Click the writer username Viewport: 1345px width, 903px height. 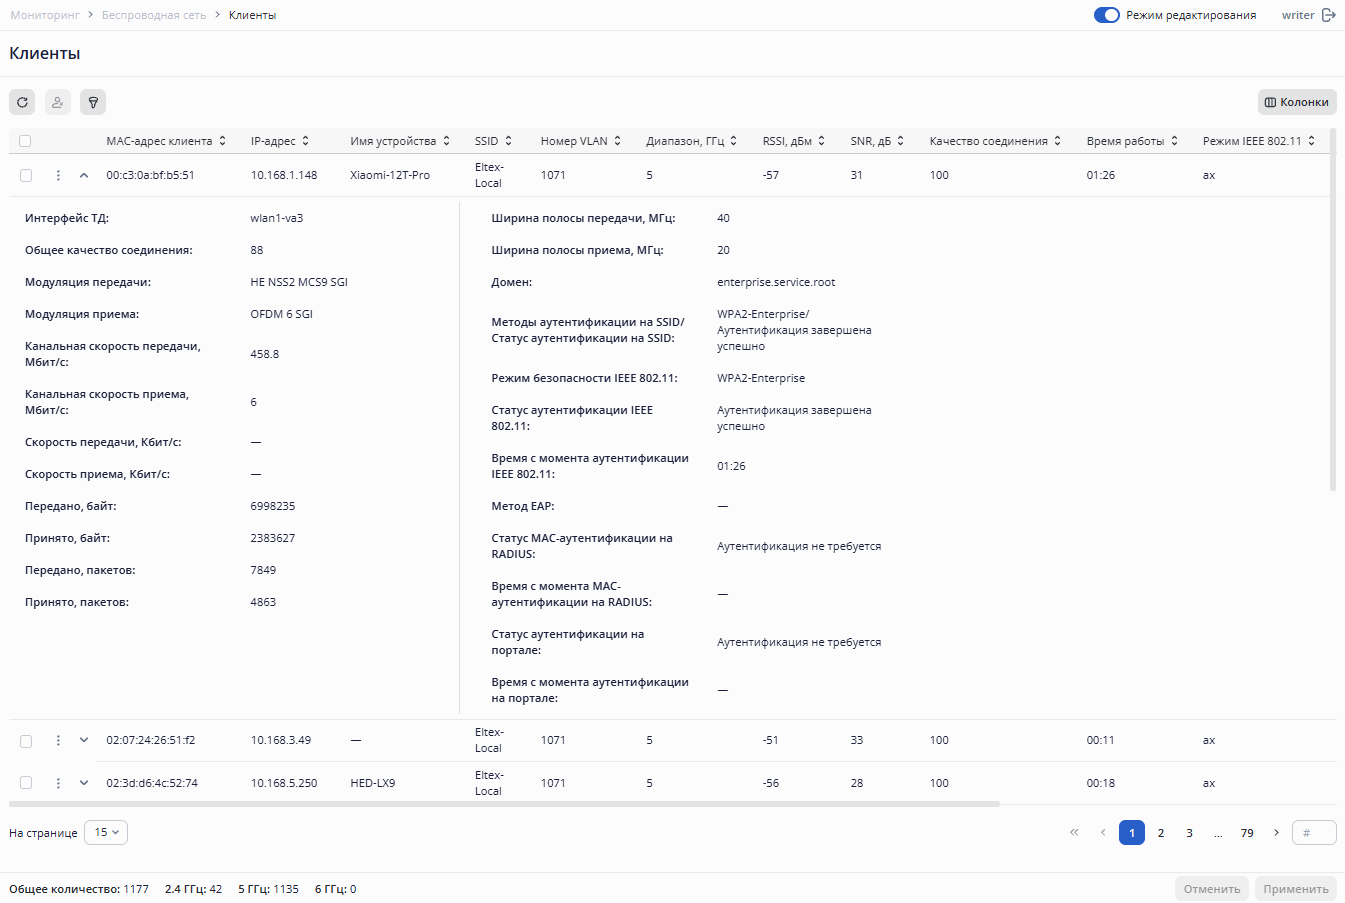1298,15
